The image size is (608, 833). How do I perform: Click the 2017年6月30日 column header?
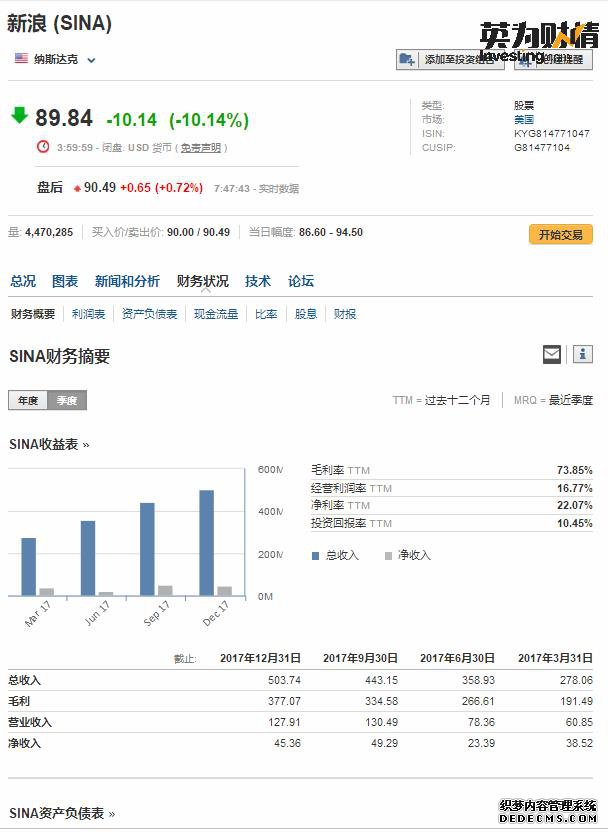458,658
